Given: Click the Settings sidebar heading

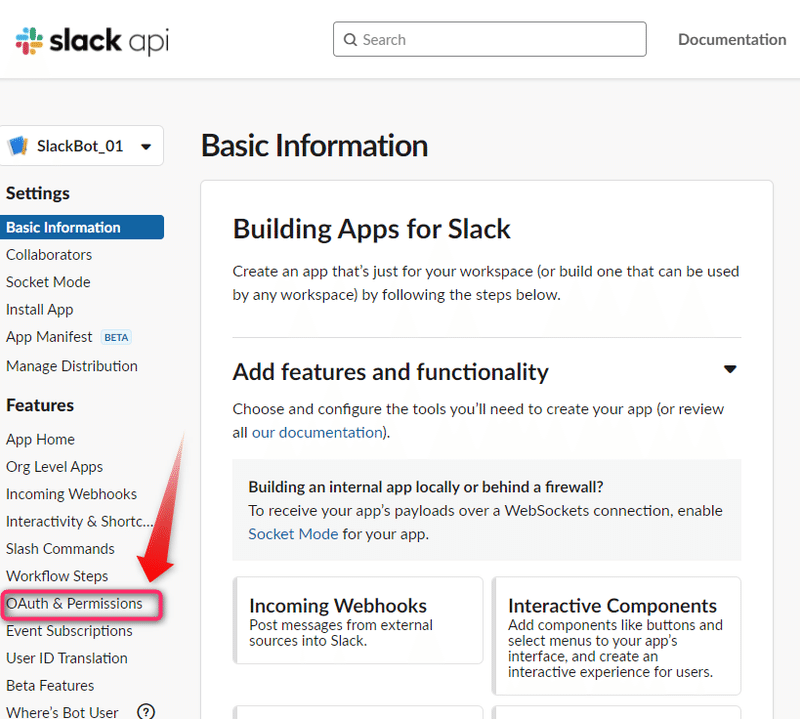Looking at the screenshot, I should (38, 193).
